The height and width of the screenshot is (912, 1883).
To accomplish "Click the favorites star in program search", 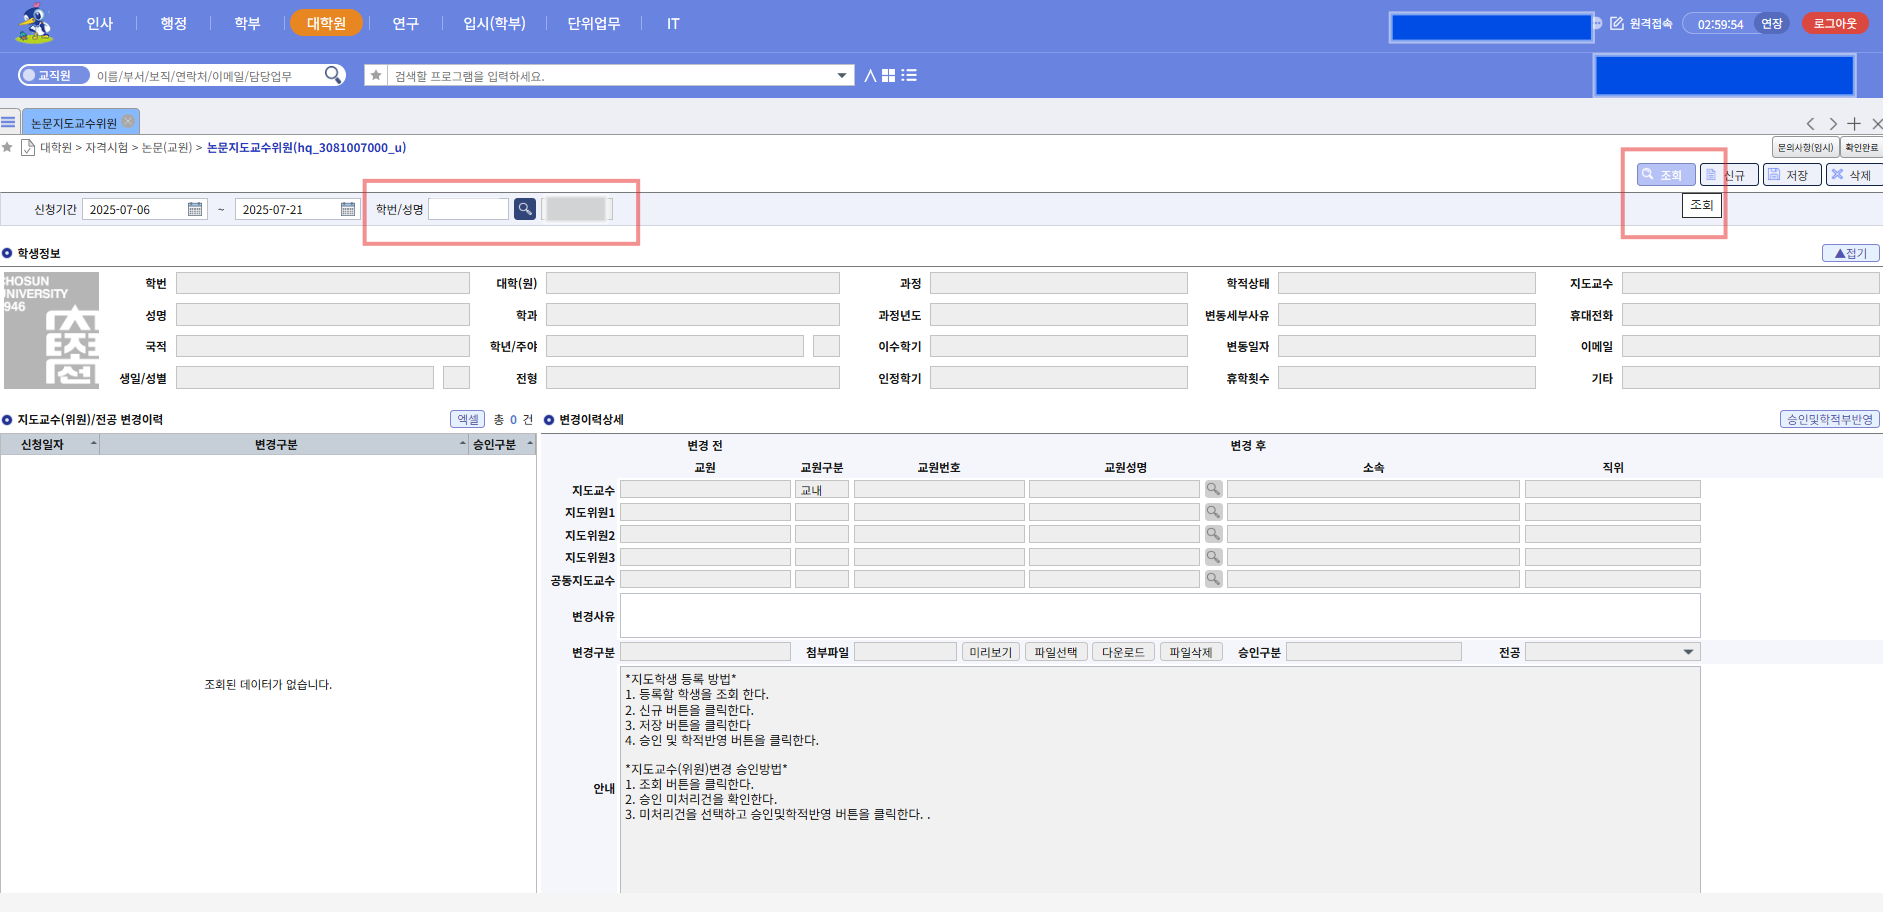I will [x=376, y=75].
